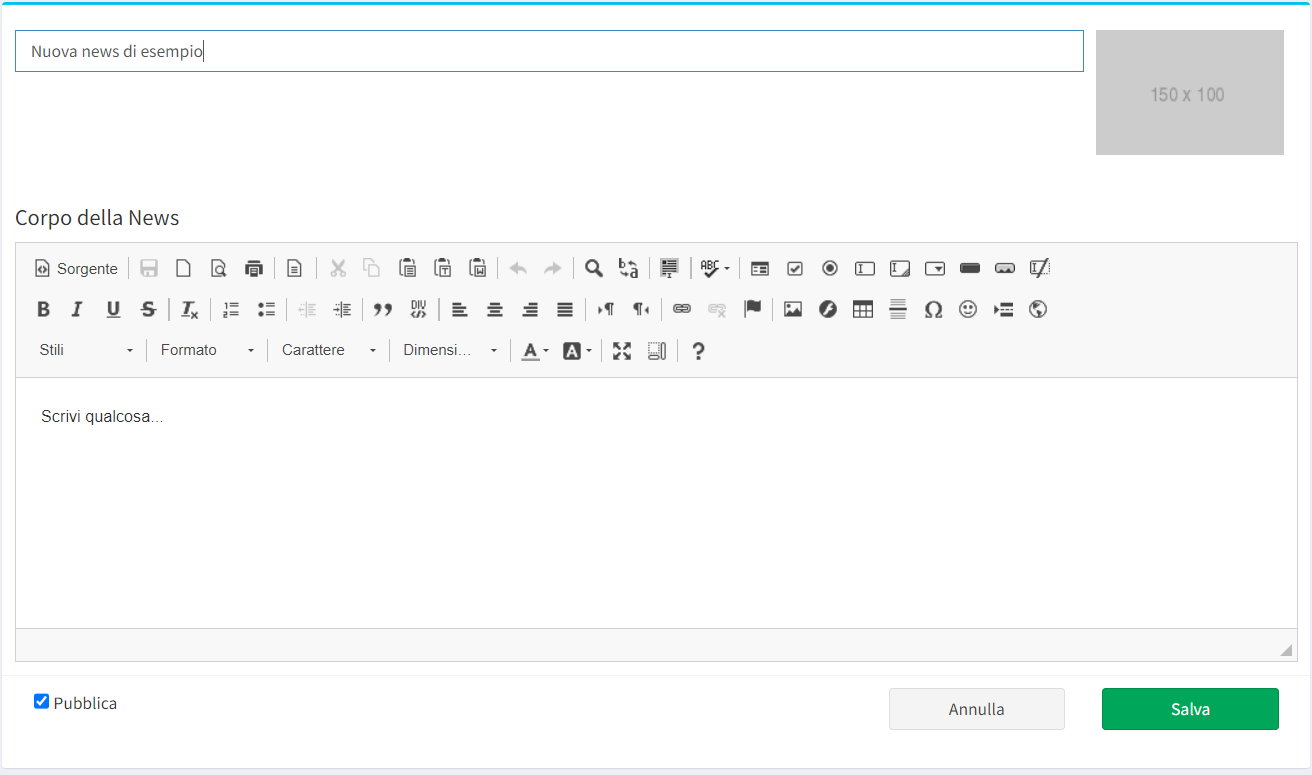Open the Carattere font dropdown
This screenshot has height=775, width=1312.
[329, 351]
